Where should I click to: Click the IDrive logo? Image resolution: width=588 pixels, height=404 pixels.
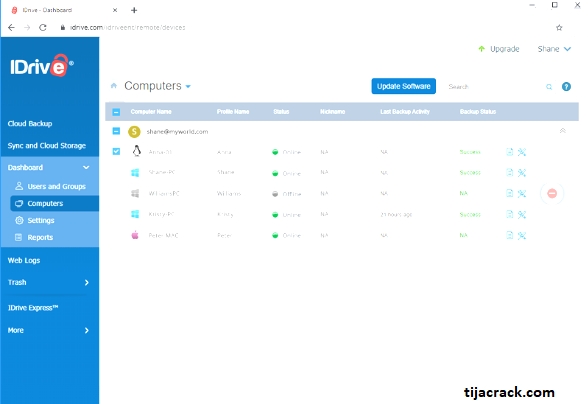click(42, 66)
